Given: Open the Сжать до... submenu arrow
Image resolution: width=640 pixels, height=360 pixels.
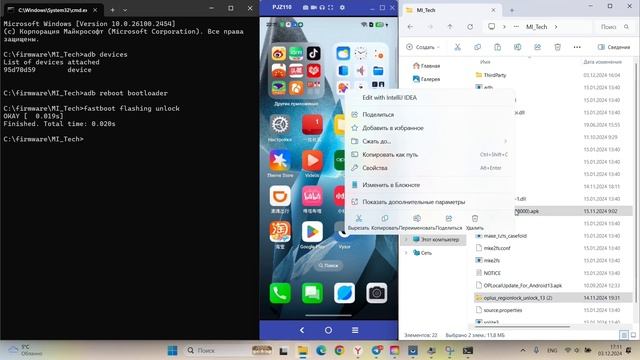Looking at the screenshot, I should tap(505, 141).
